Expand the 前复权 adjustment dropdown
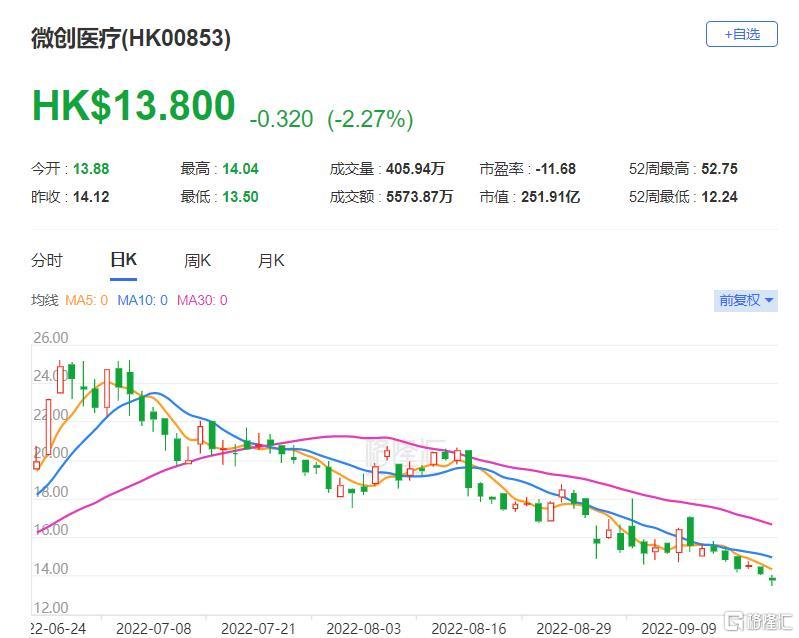The height and width of the screenshot is (638, 799). 747,300
